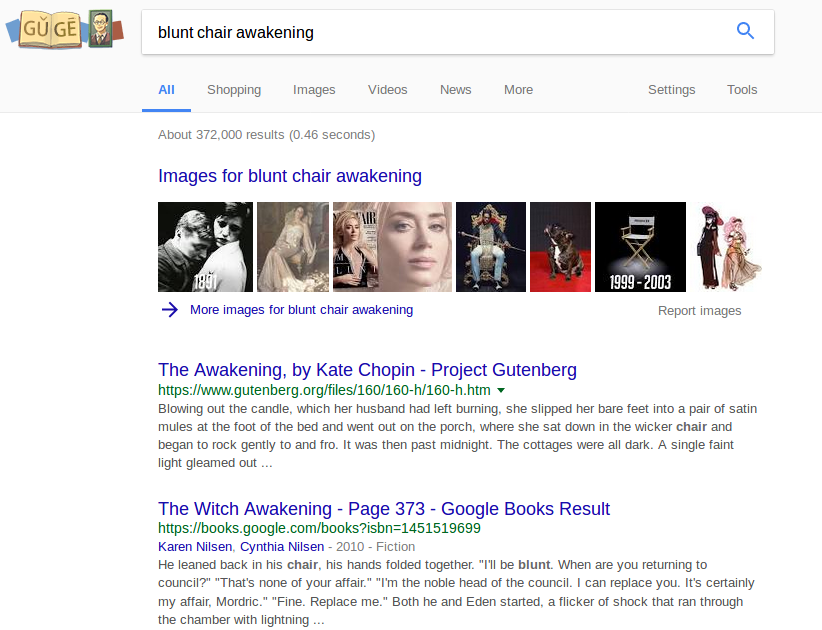Open the man seated on throne thumbnail
This screenshot has height=630, width=822.
coord(491,247)
